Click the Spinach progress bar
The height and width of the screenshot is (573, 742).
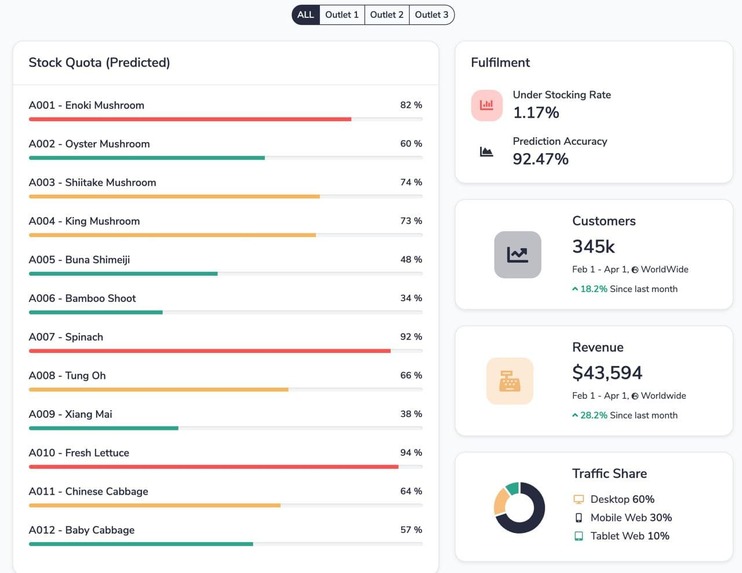[x=226, y=351]
